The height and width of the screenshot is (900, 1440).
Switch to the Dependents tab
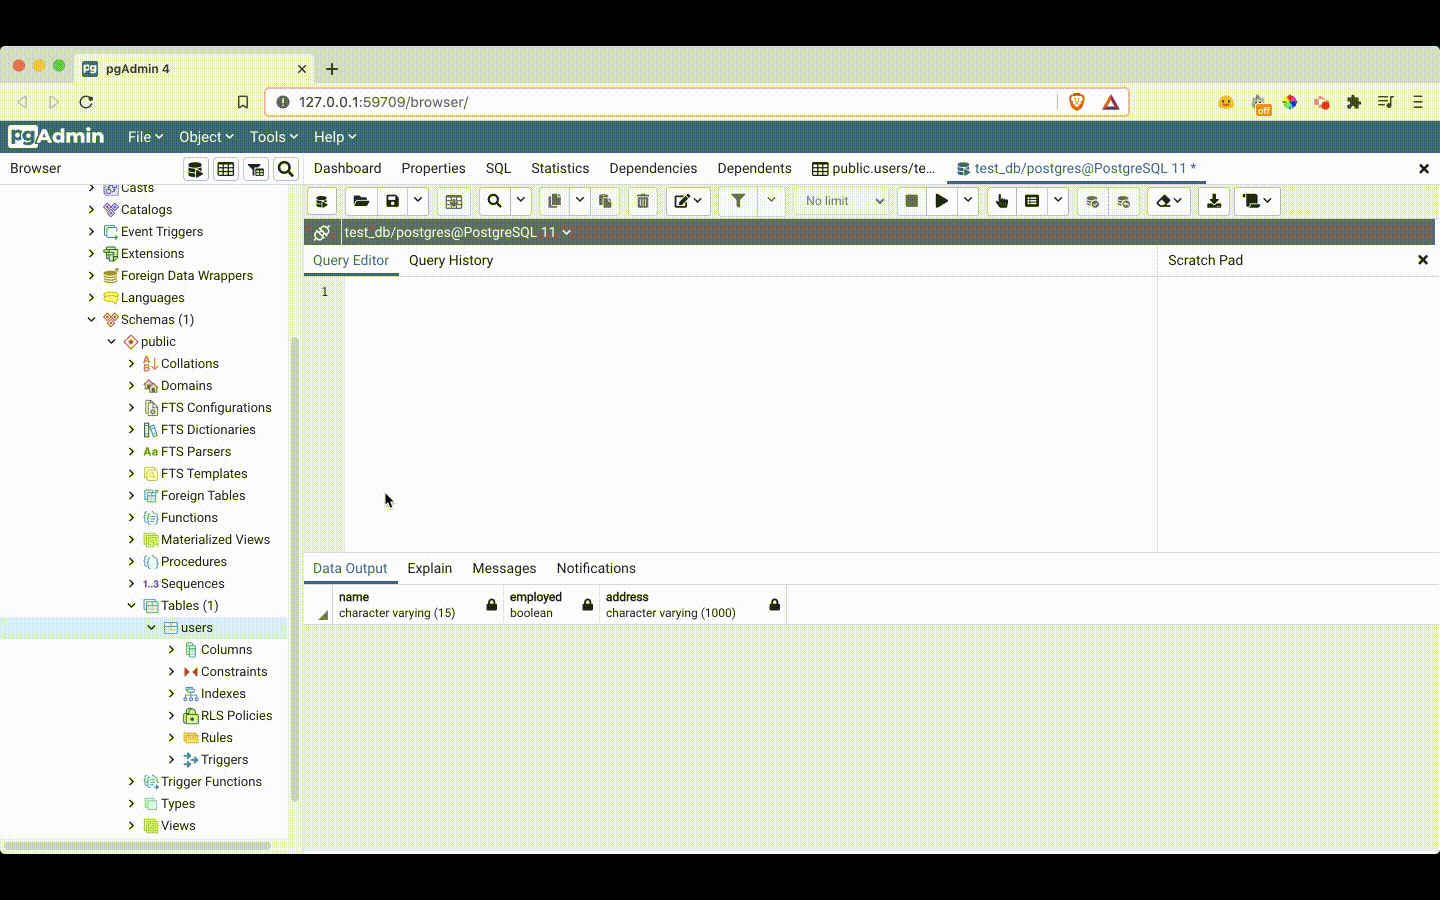click(x=754, y=169)
